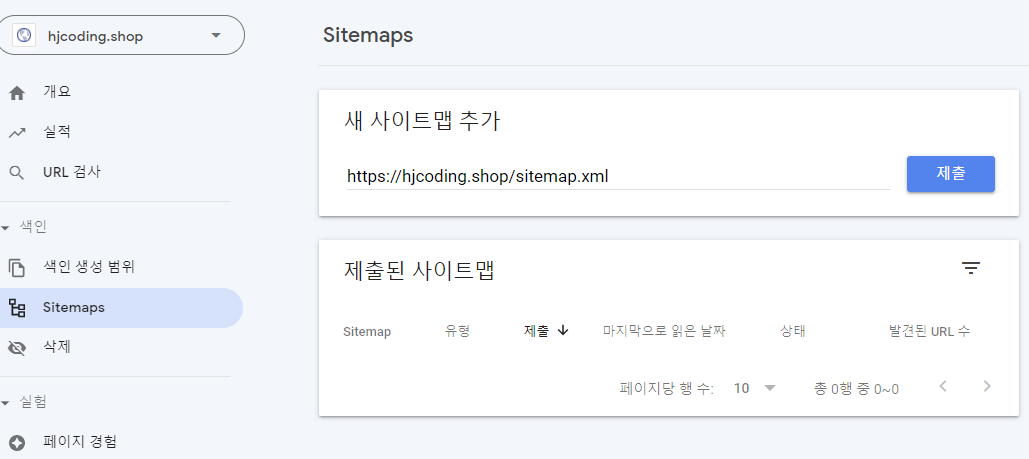The height and width of the screenshot is (459, 1029).
Task: Go to next page of sitemaps
Action: click(986, 386)
